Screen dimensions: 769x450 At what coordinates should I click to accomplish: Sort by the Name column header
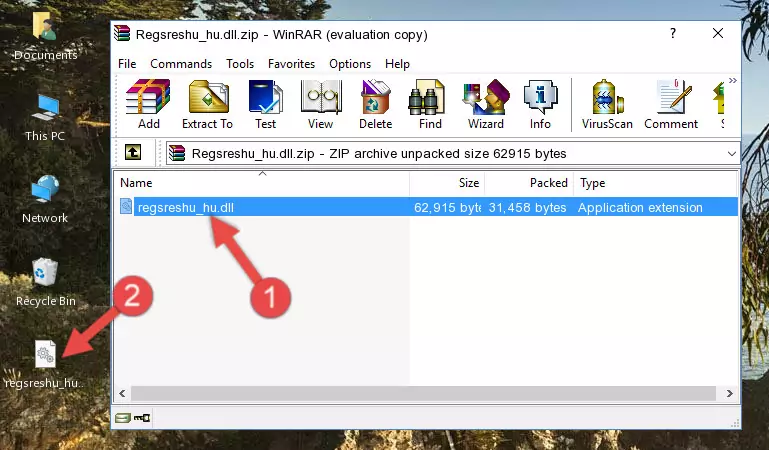[x=262, y=183]
